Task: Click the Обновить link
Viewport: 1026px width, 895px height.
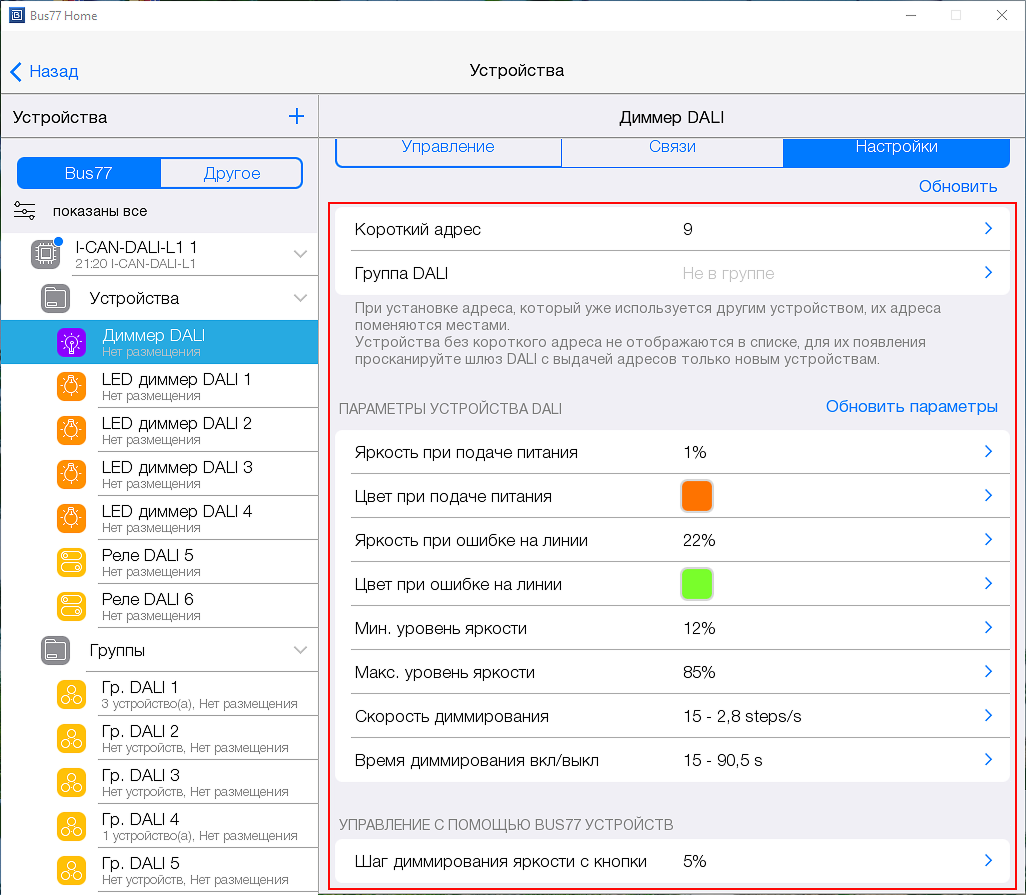Action: coord(958,186)
